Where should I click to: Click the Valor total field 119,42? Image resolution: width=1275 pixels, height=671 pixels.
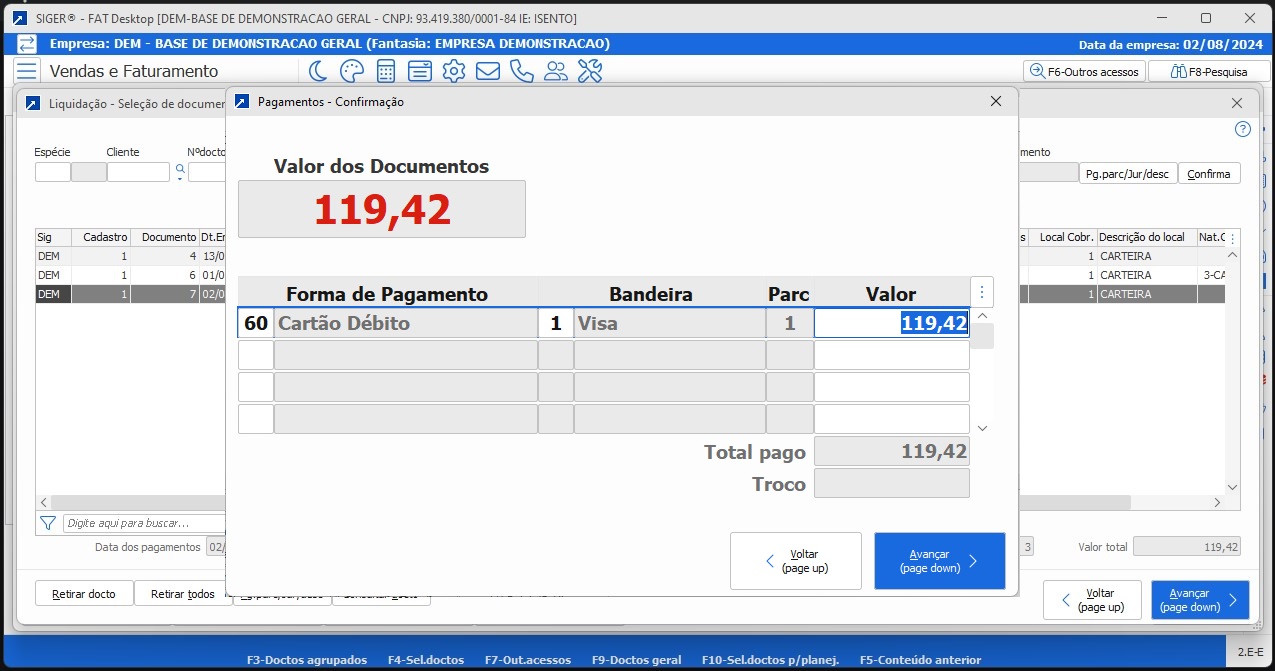(1187, 547)
